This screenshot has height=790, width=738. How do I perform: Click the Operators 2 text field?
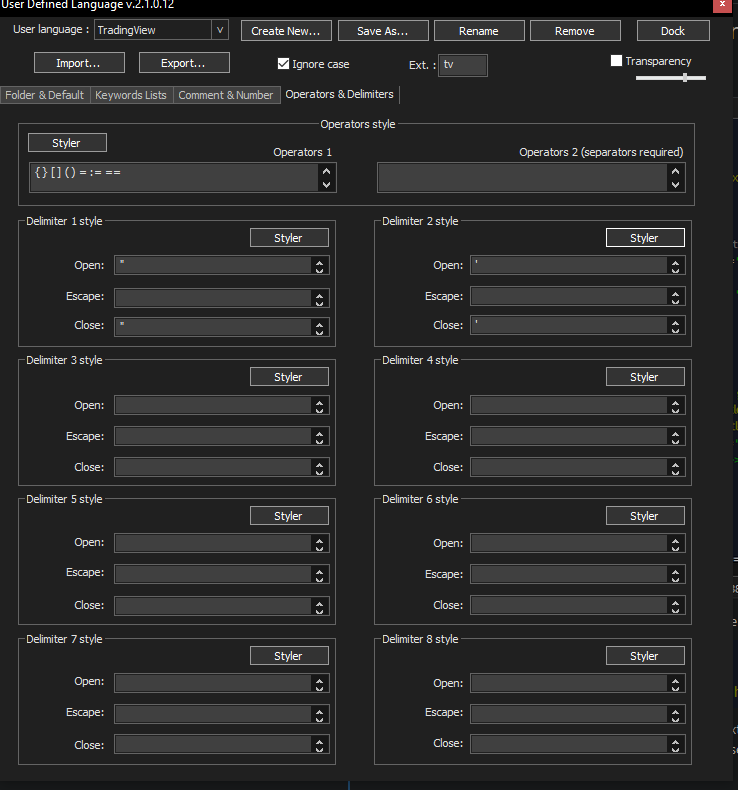click(x=523, y=177)
